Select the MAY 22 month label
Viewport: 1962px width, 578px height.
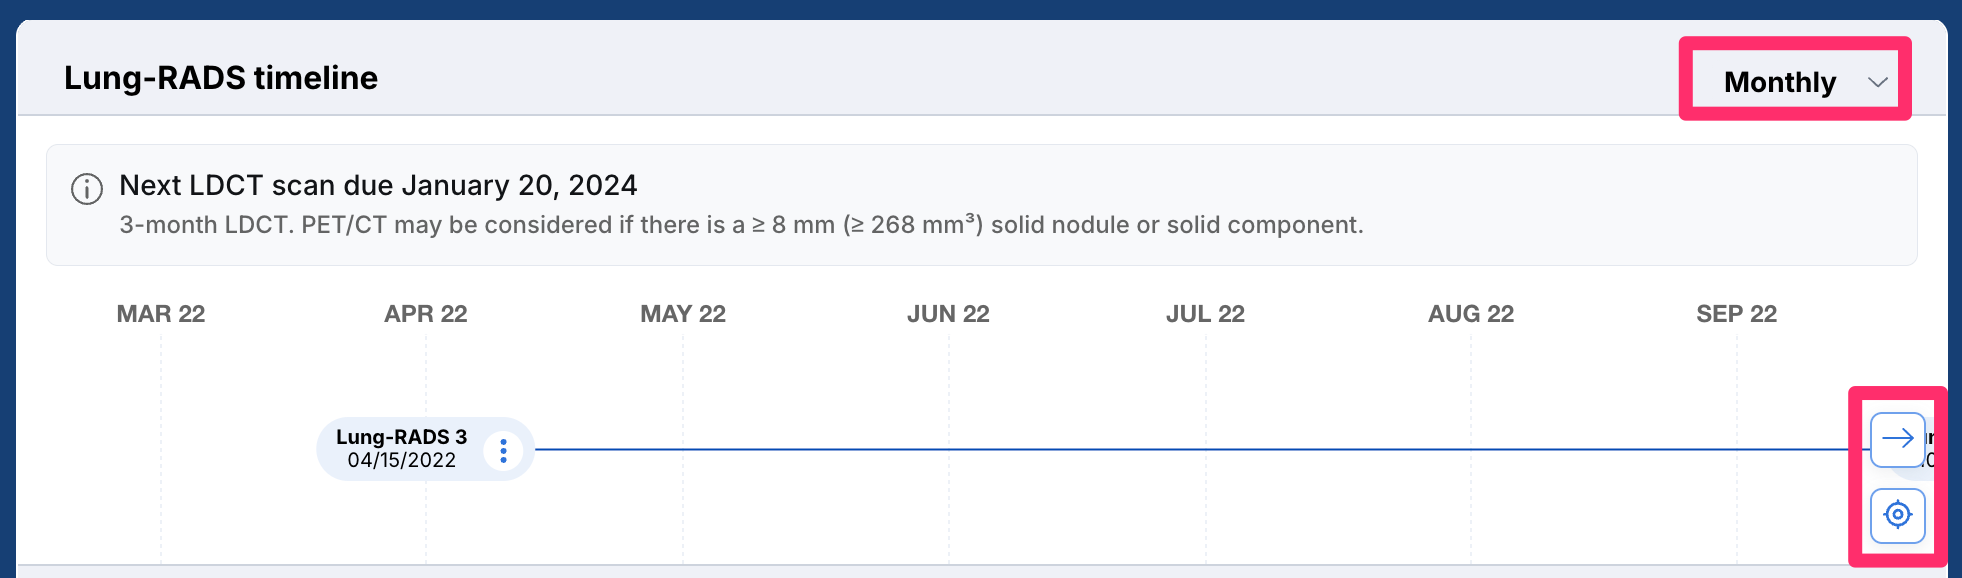[x=683, y=314]
